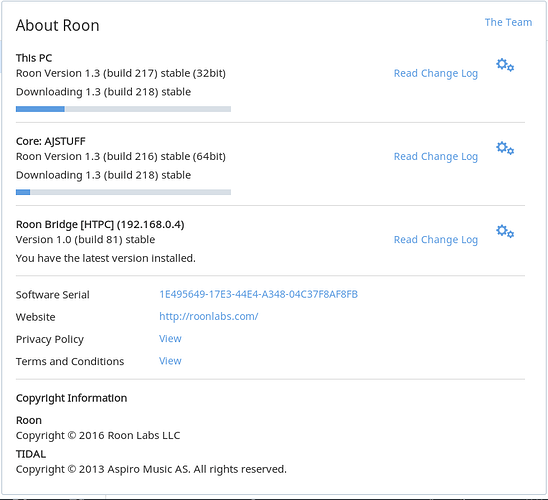Screen dimensions: 548x500
Task: Select 'Core: AJSTUFF' heading
Action: (x=51, y=142)
